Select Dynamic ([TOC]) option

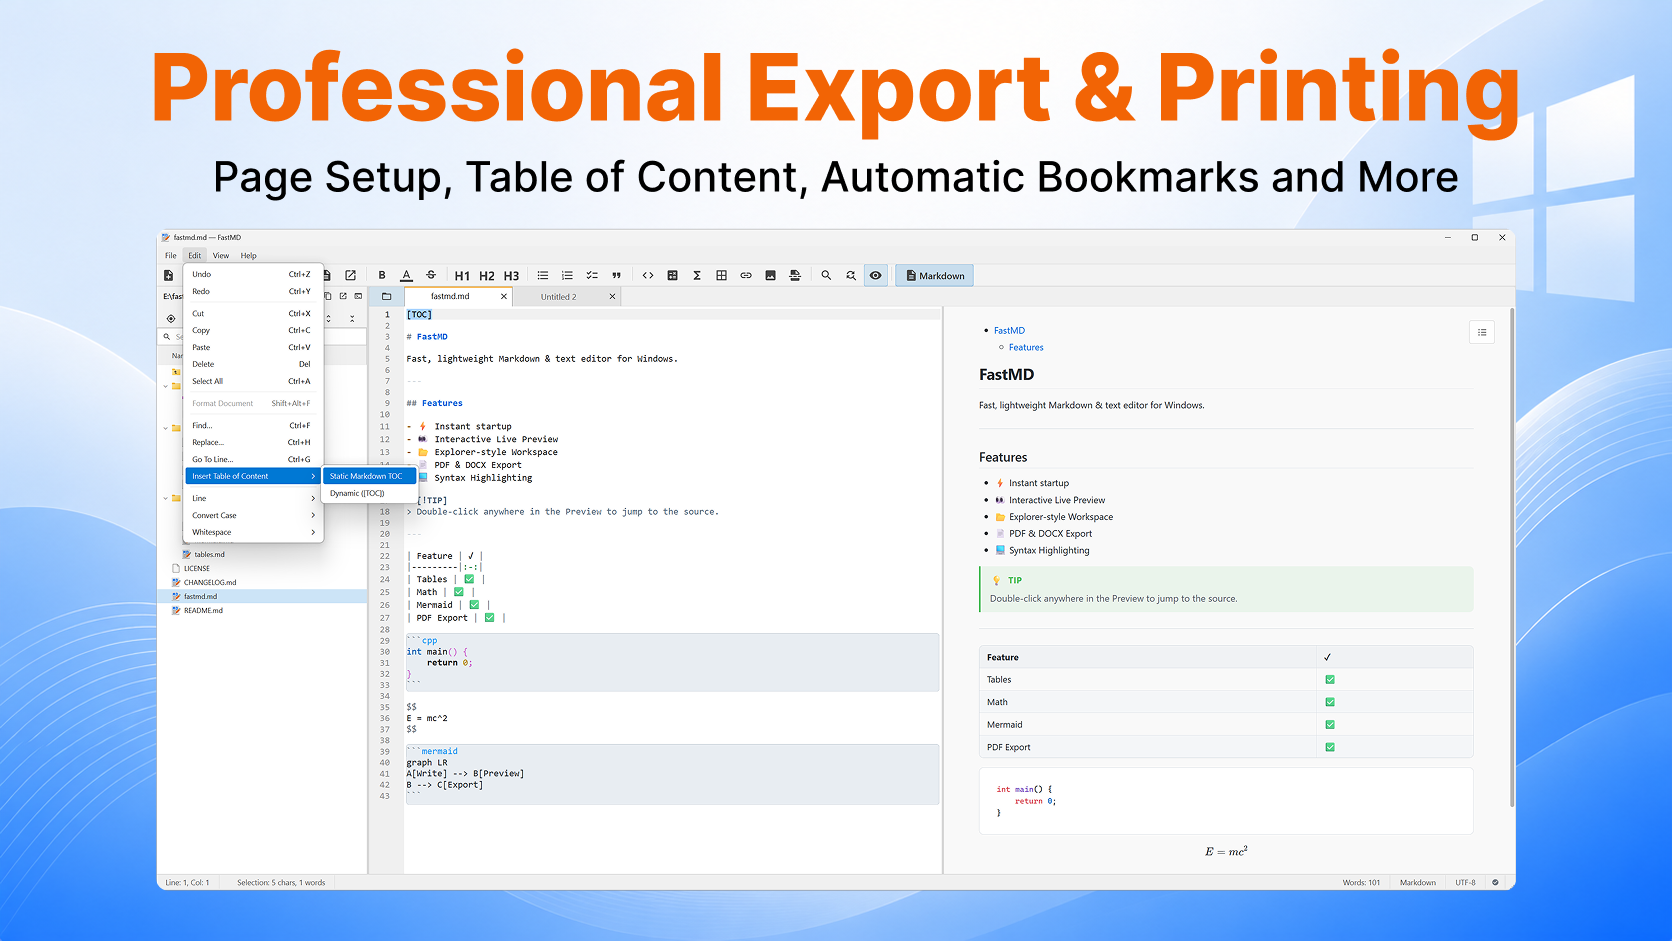(x=369, y=493)
